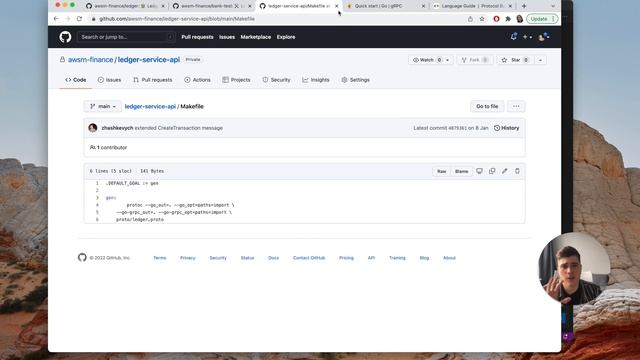Open the Security footer link
640x360 pixels.
click(x=218, y=258)
